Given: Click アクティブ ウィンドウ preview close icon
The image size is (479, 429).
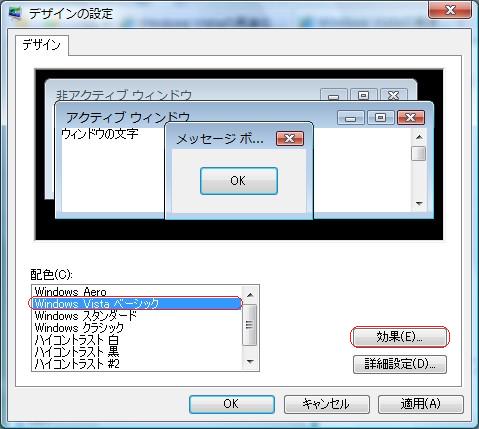Looking at the screenshot, I should pyautogui.click(x=411, y=118).
